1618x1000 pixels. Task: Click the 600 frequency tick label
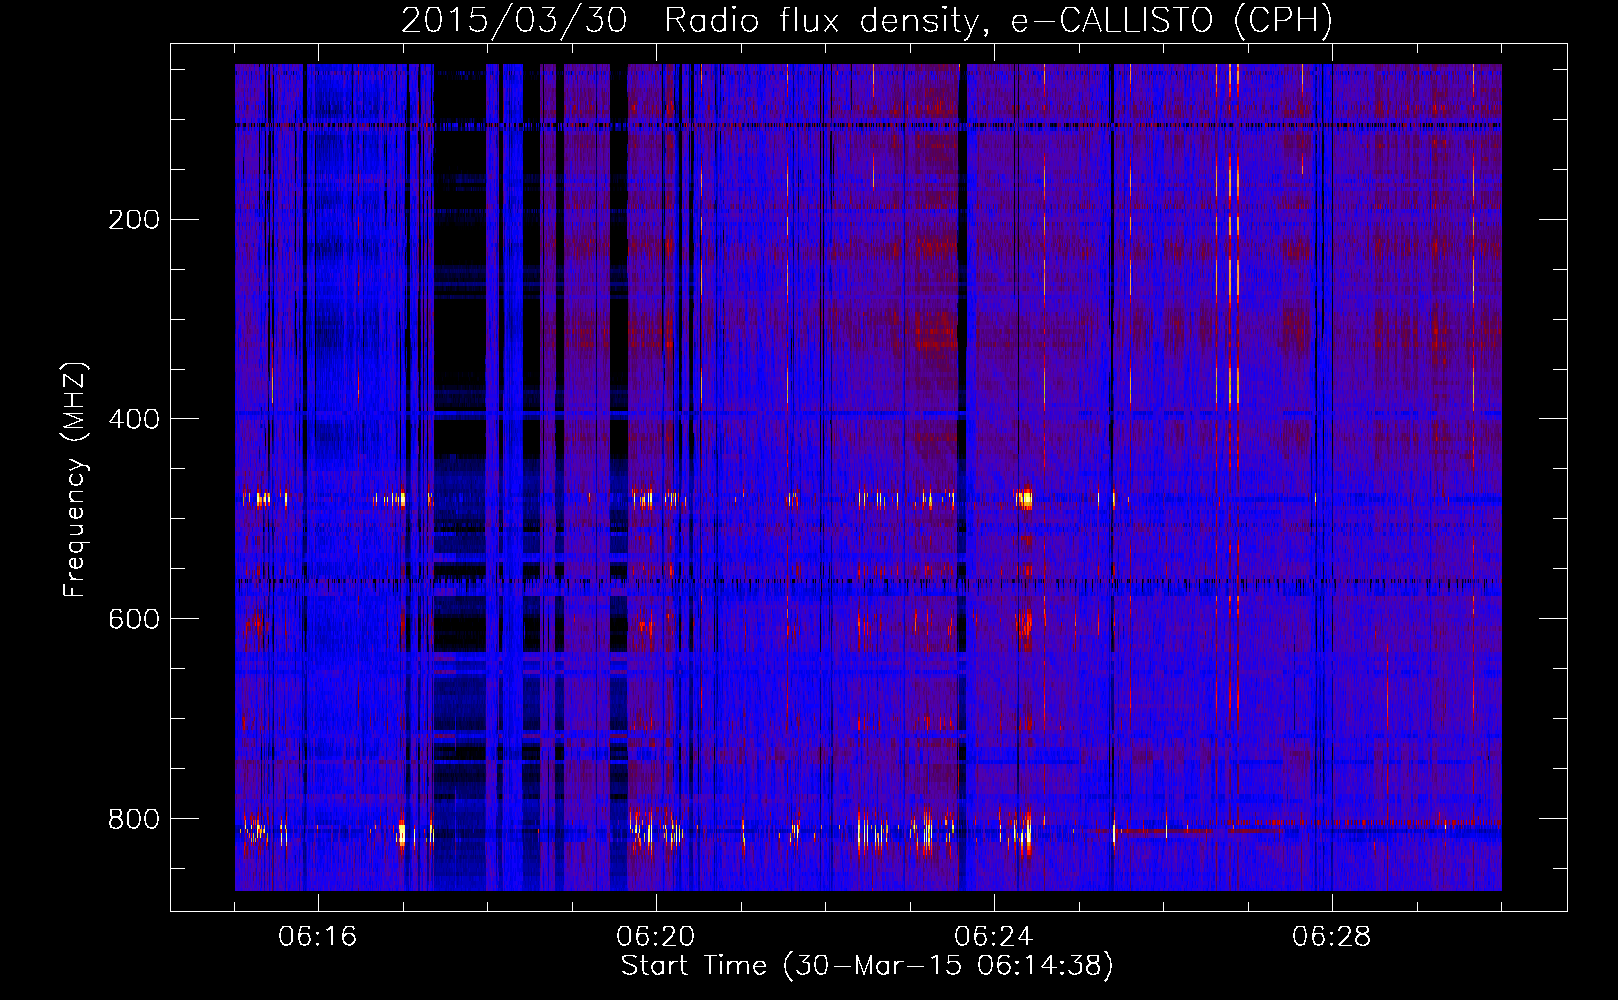[x=134, y=619]
